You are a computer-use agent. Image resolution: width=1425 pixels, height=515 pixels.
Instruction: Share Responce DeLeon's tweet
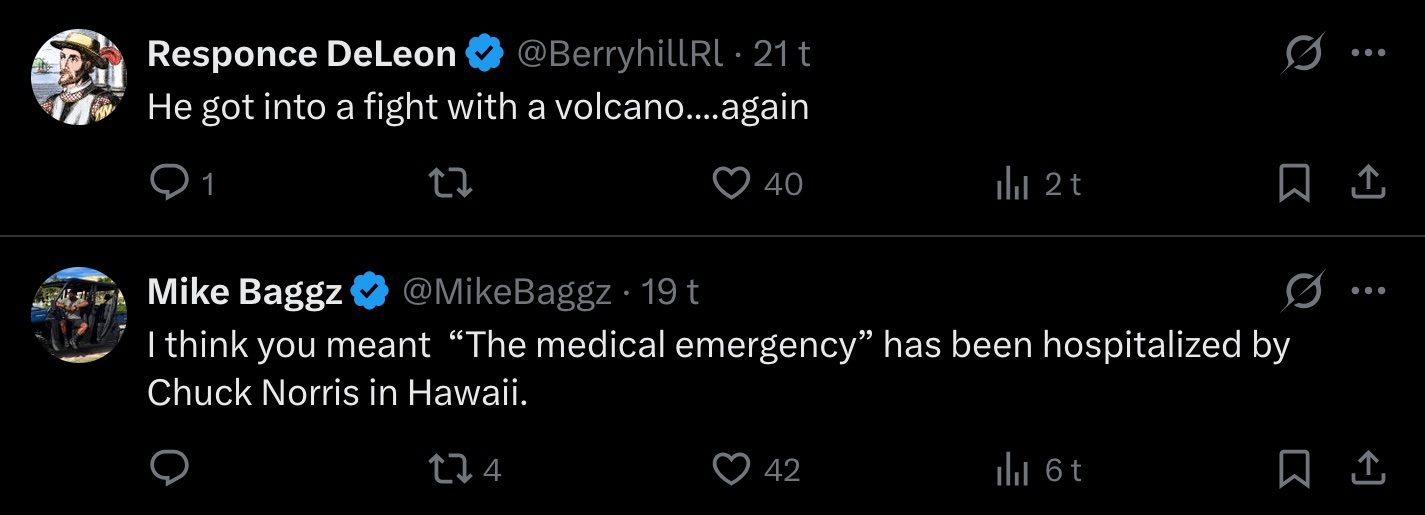click(x=1368, y=183)
